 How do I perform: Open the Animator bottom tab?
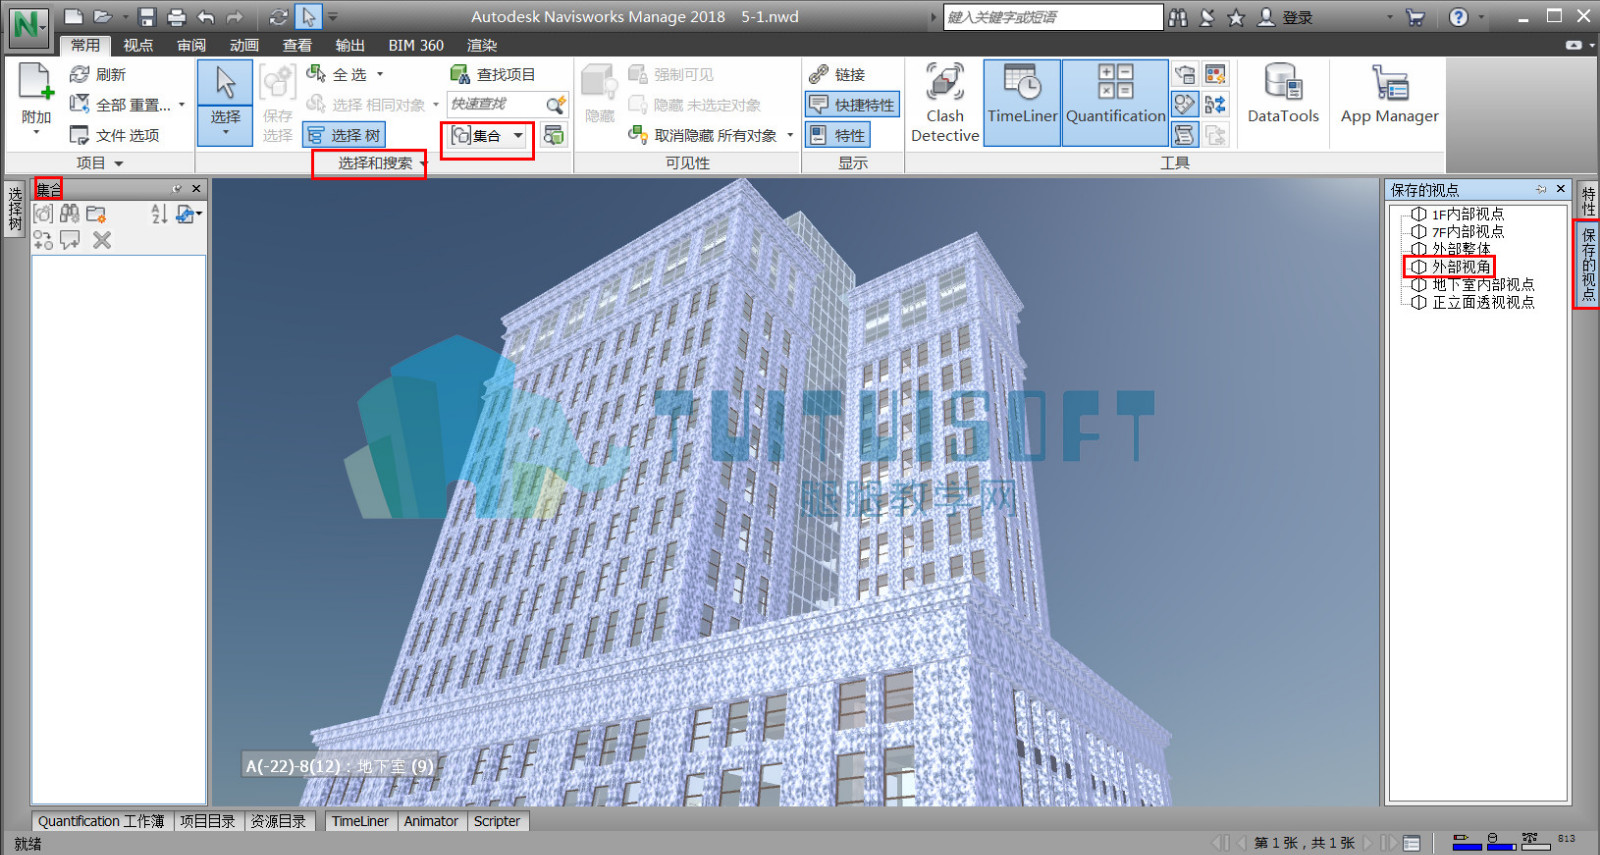tap(431, 821)
